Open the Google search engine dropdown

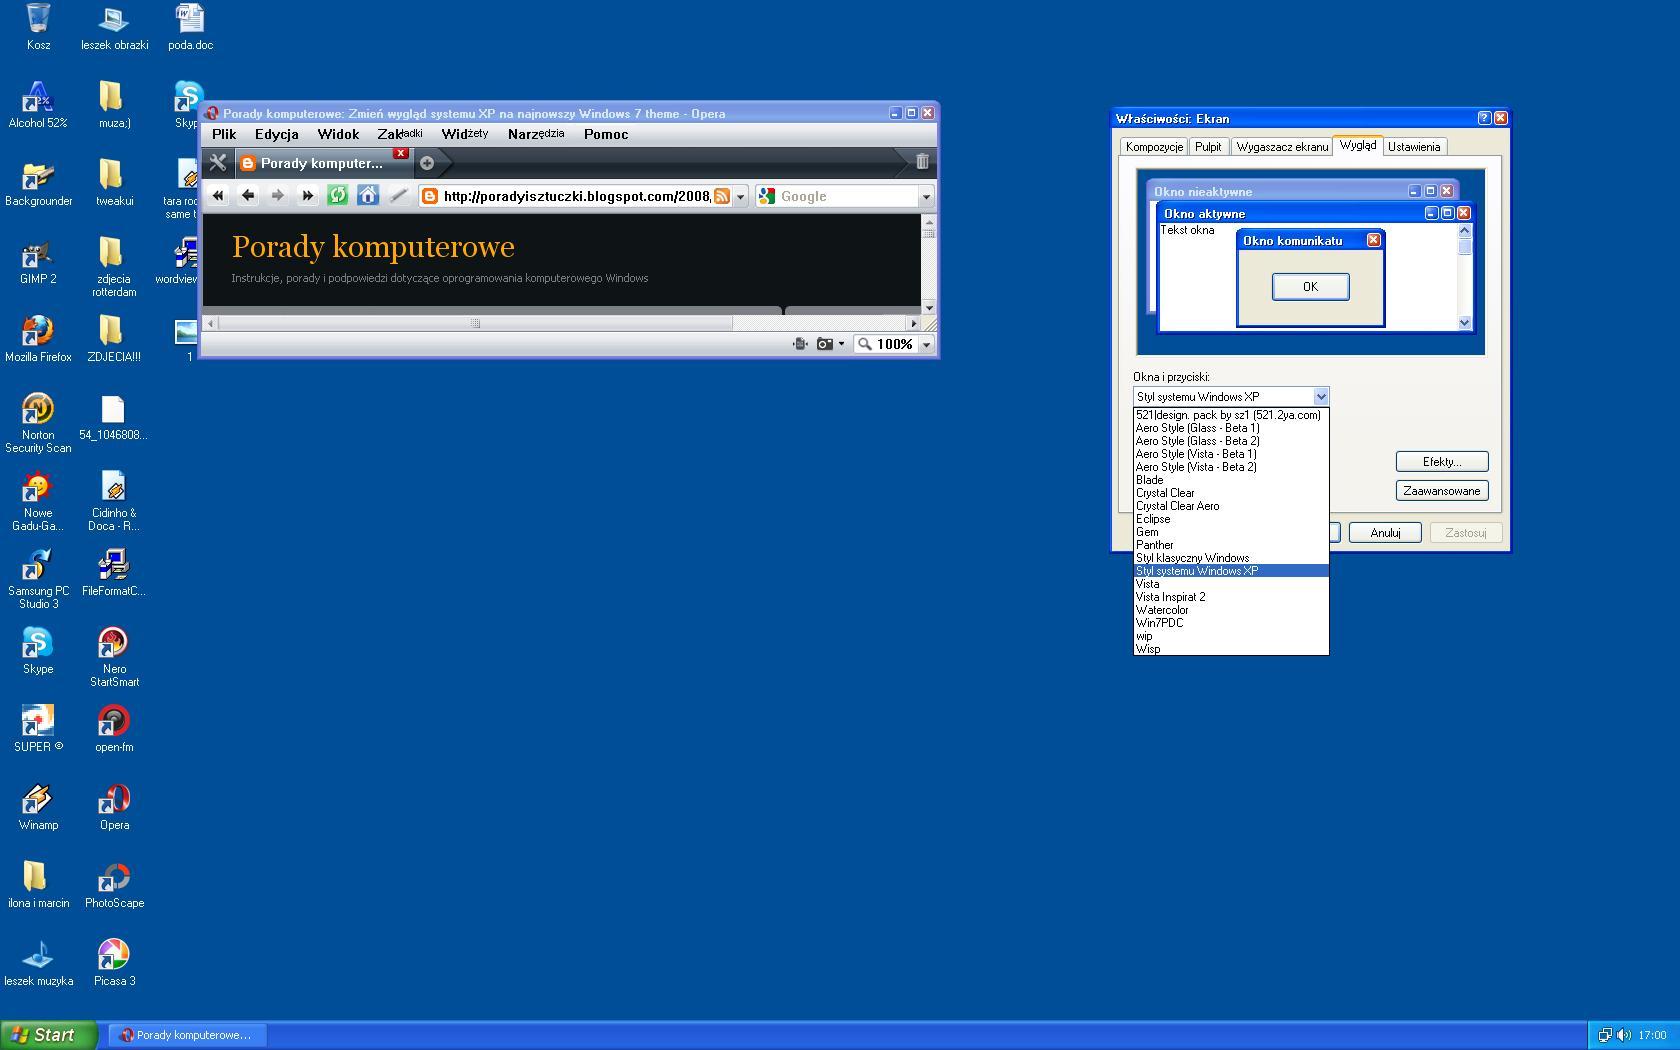click(926, 197)
